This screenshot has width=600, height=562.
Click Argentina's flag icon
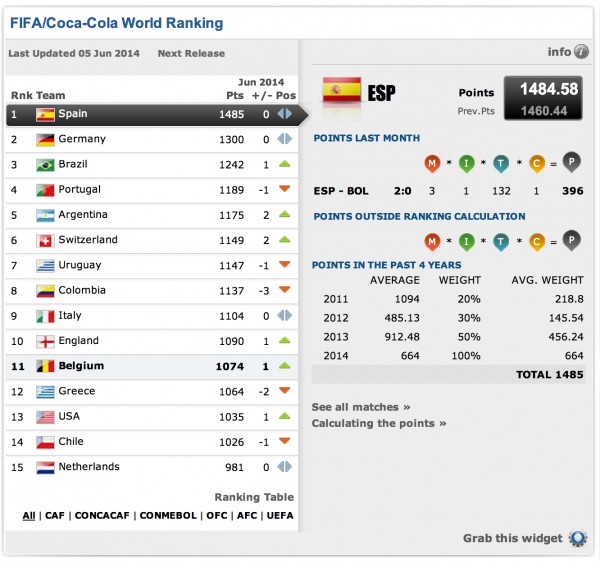click(45, 215)
